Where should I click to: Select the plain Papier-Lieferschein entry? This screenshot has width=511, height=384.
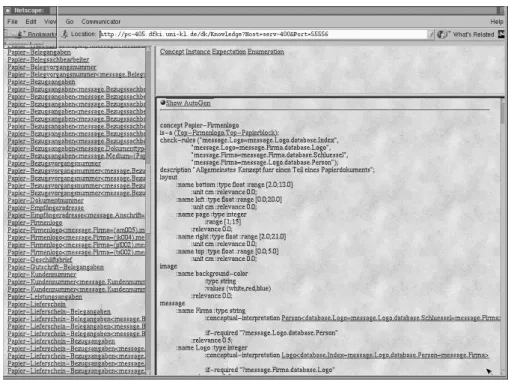[x=37, y=304]
